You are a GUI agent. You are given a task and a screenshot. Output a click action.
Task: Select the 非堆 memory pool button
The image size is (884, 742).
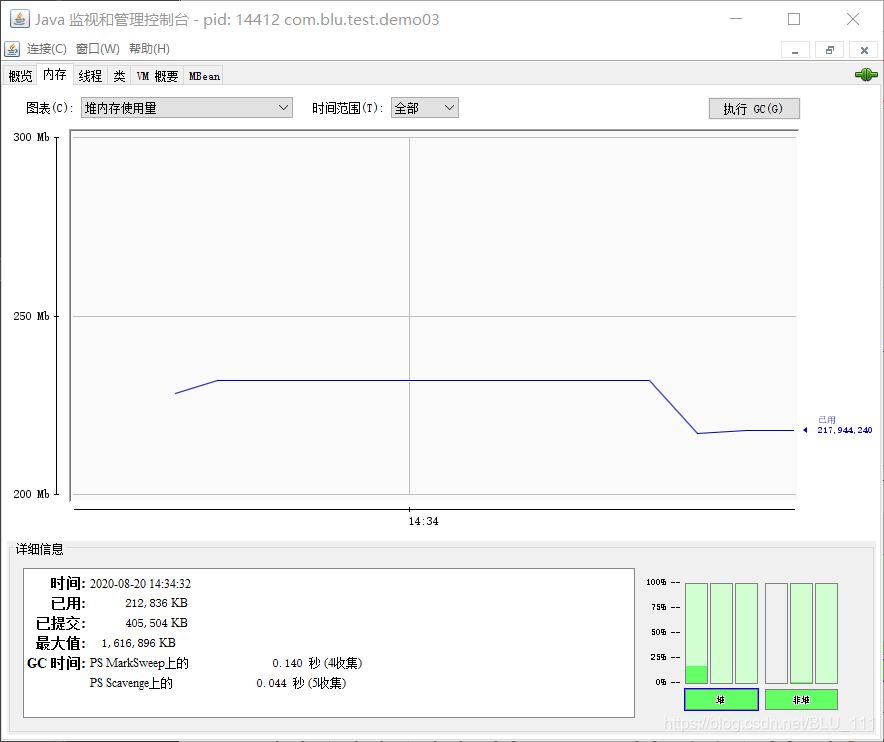(801, 700)
